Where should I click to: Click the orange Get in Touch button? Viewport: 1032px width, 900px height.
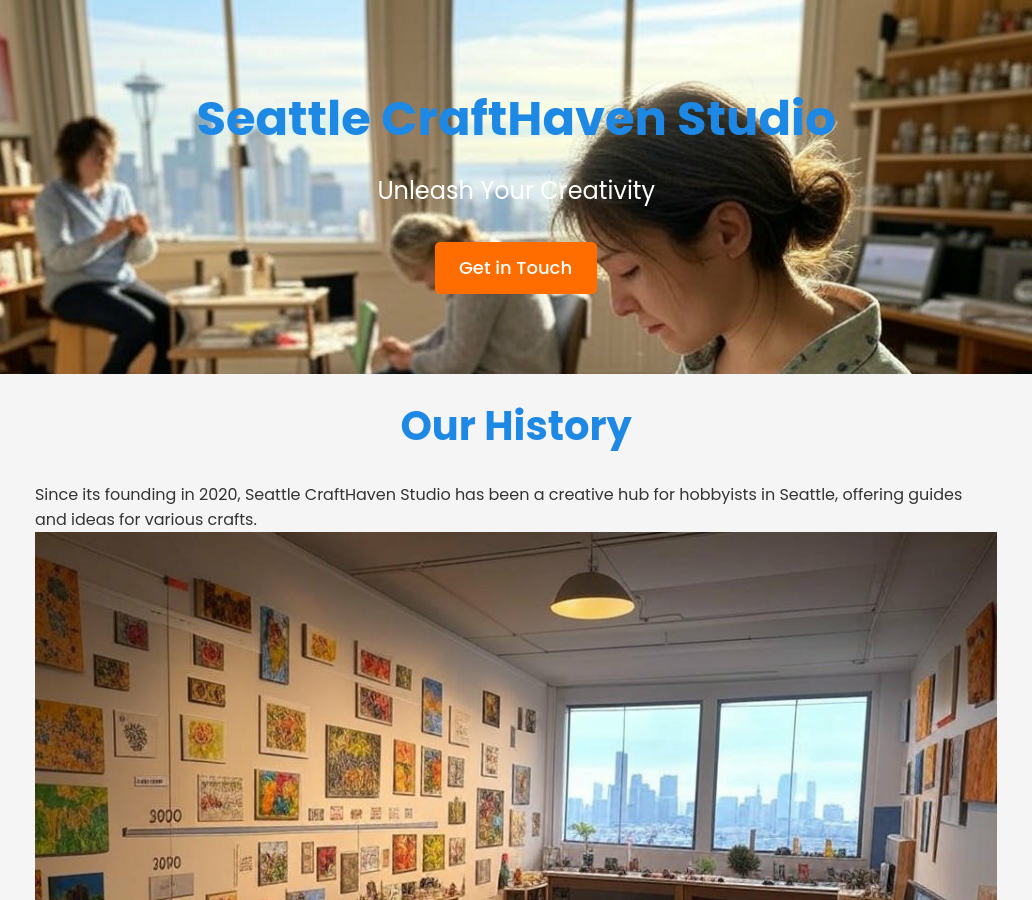[x=515, y=268]
